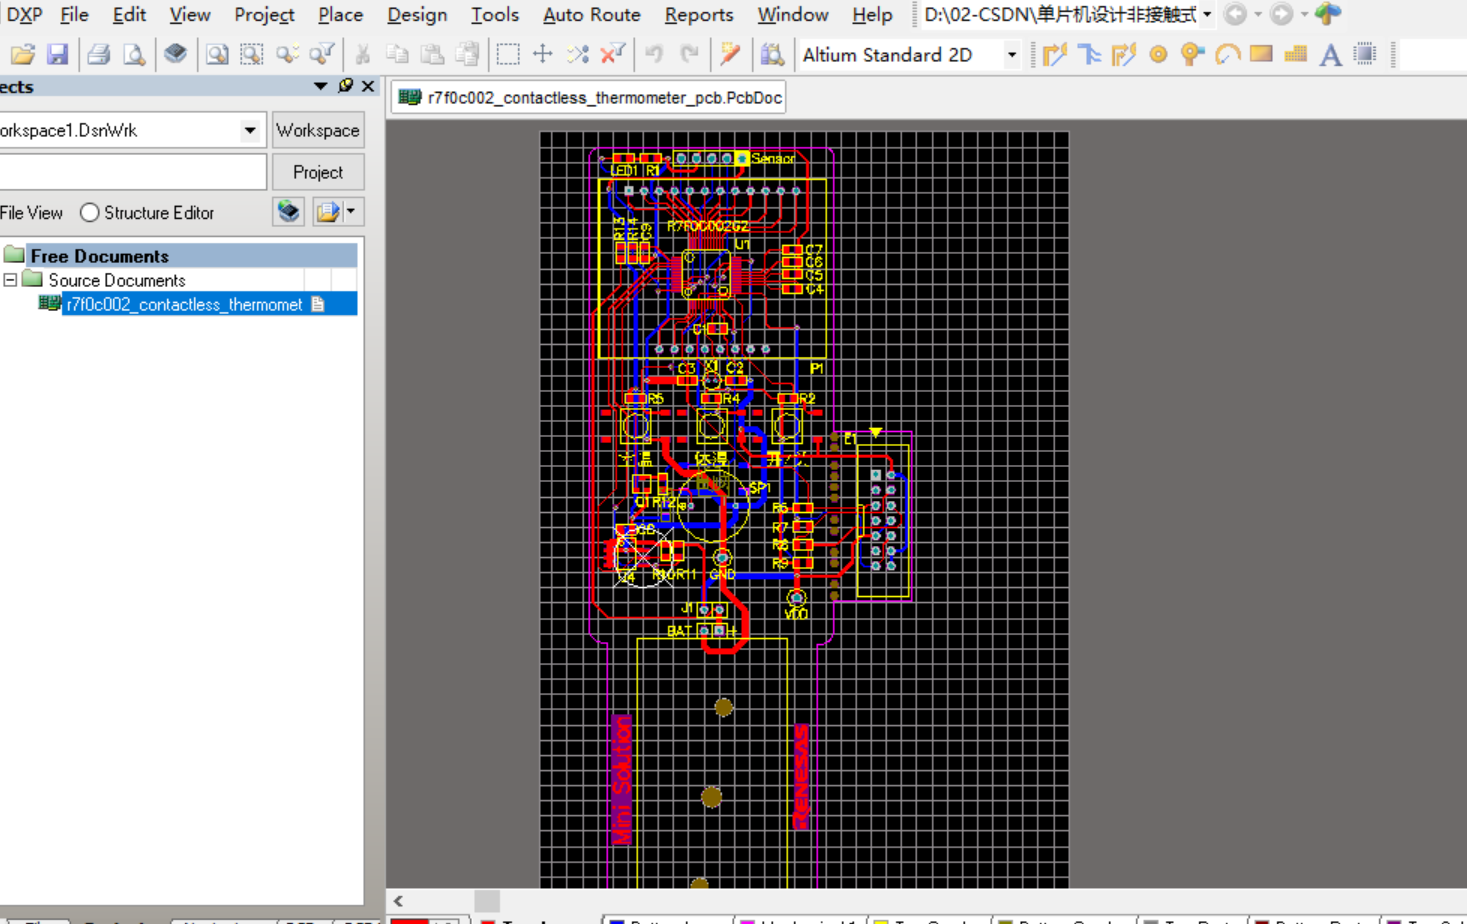Go forward with the right navigation arrow
1467x924 pixels.
[x=1281, y=14]
